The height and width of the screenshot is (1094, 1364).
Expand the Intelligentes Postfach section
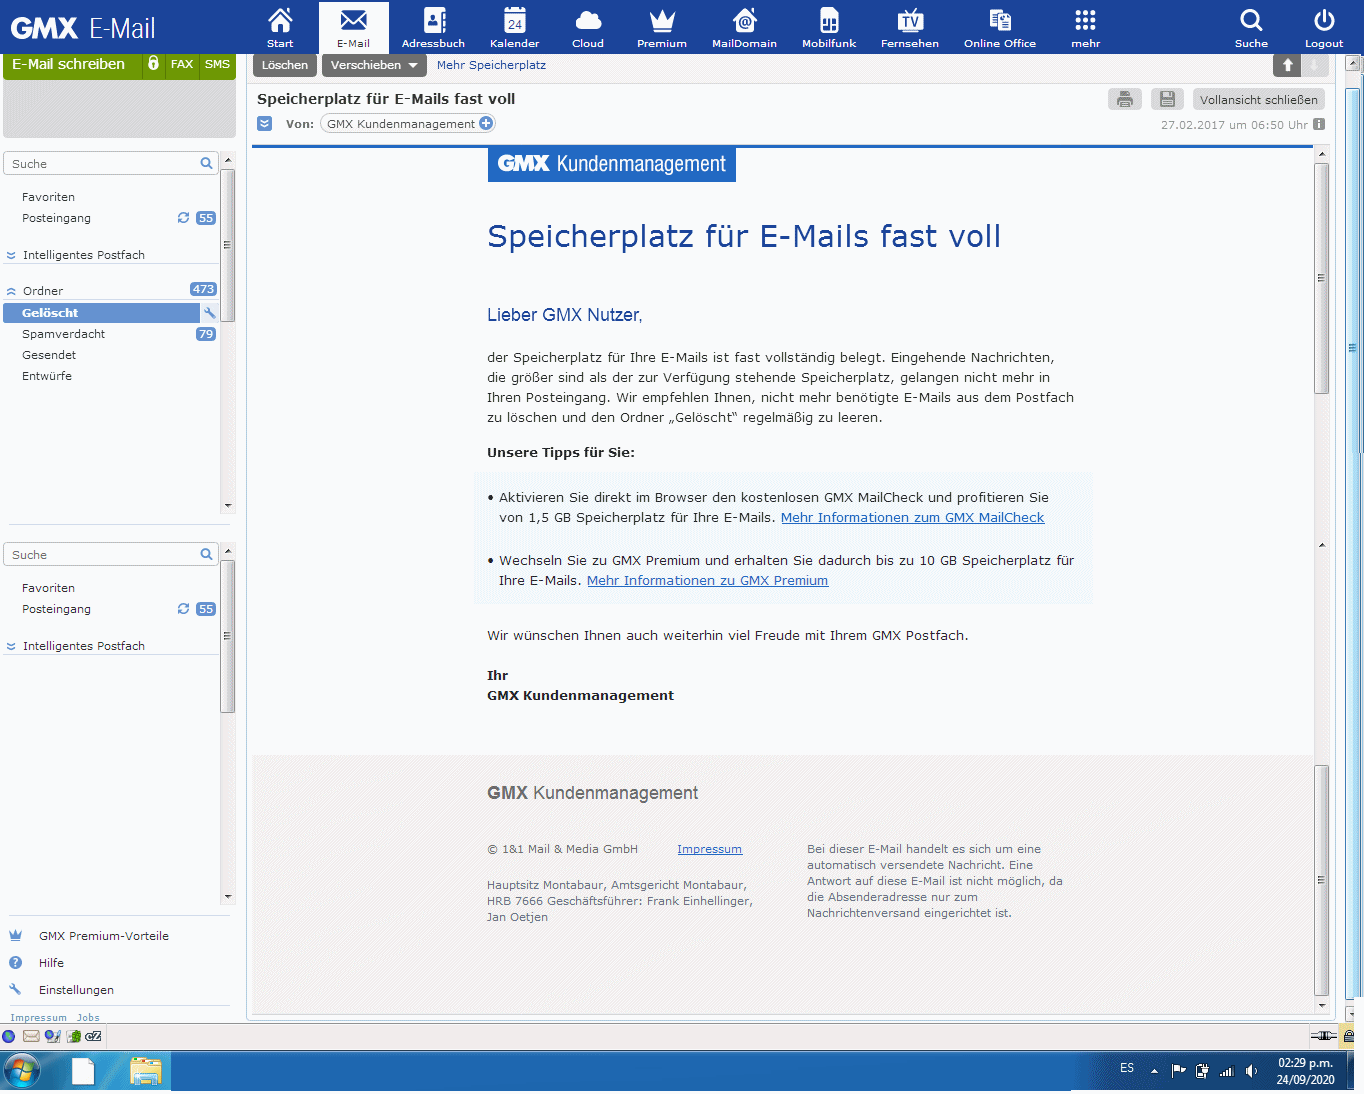(x=11, y=255)
